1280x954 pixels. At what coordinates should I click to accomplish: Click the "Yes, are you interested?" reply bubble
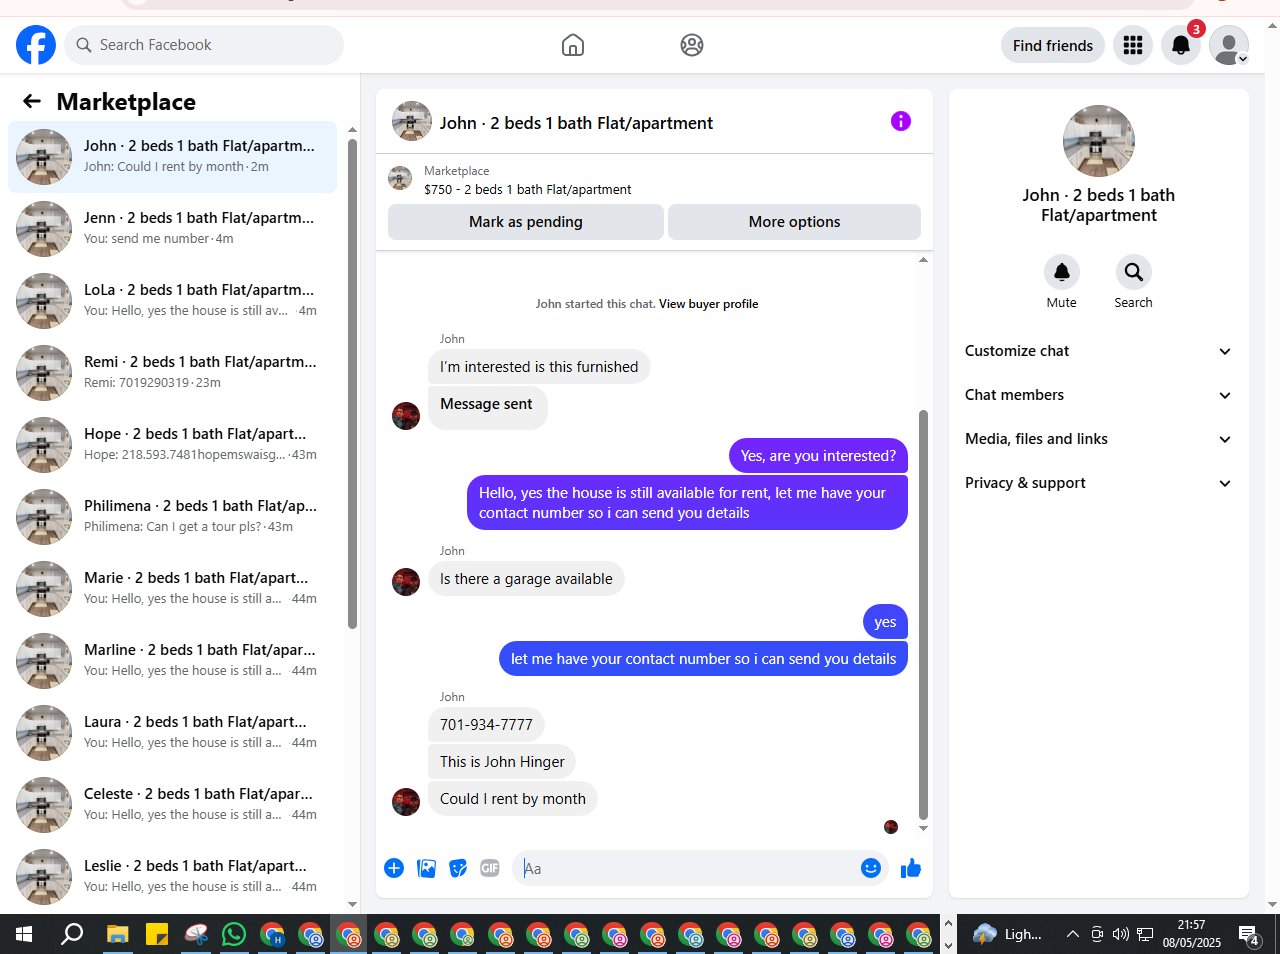(x=818, y=456)
